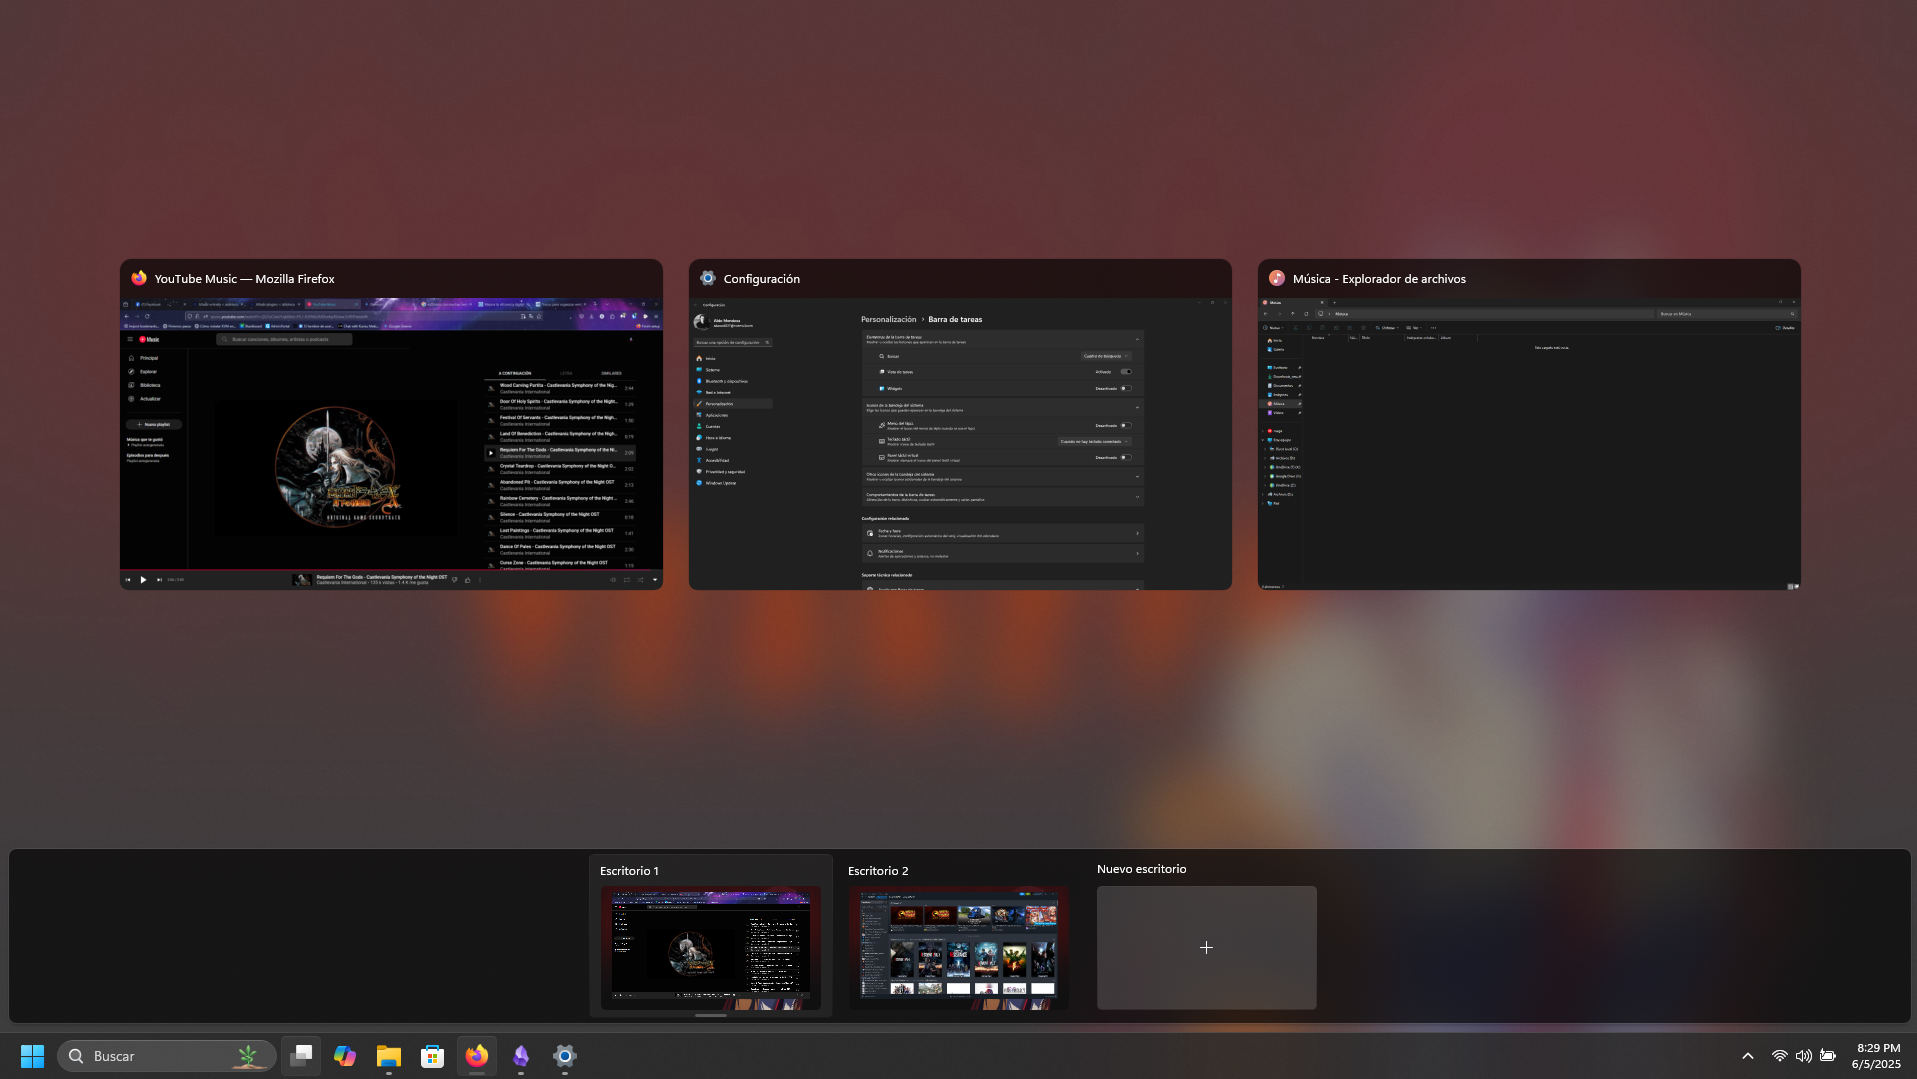
Task: Open the Windows Start menu
Action: tap(32, 1056)
